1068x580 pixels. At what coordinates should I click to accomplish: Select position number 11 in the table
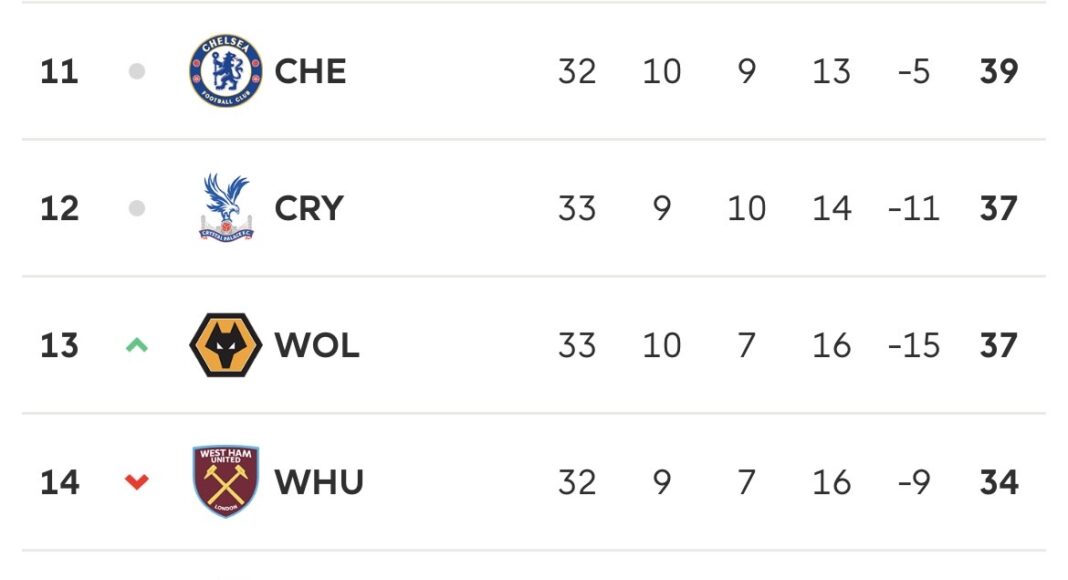coord(59,71)
